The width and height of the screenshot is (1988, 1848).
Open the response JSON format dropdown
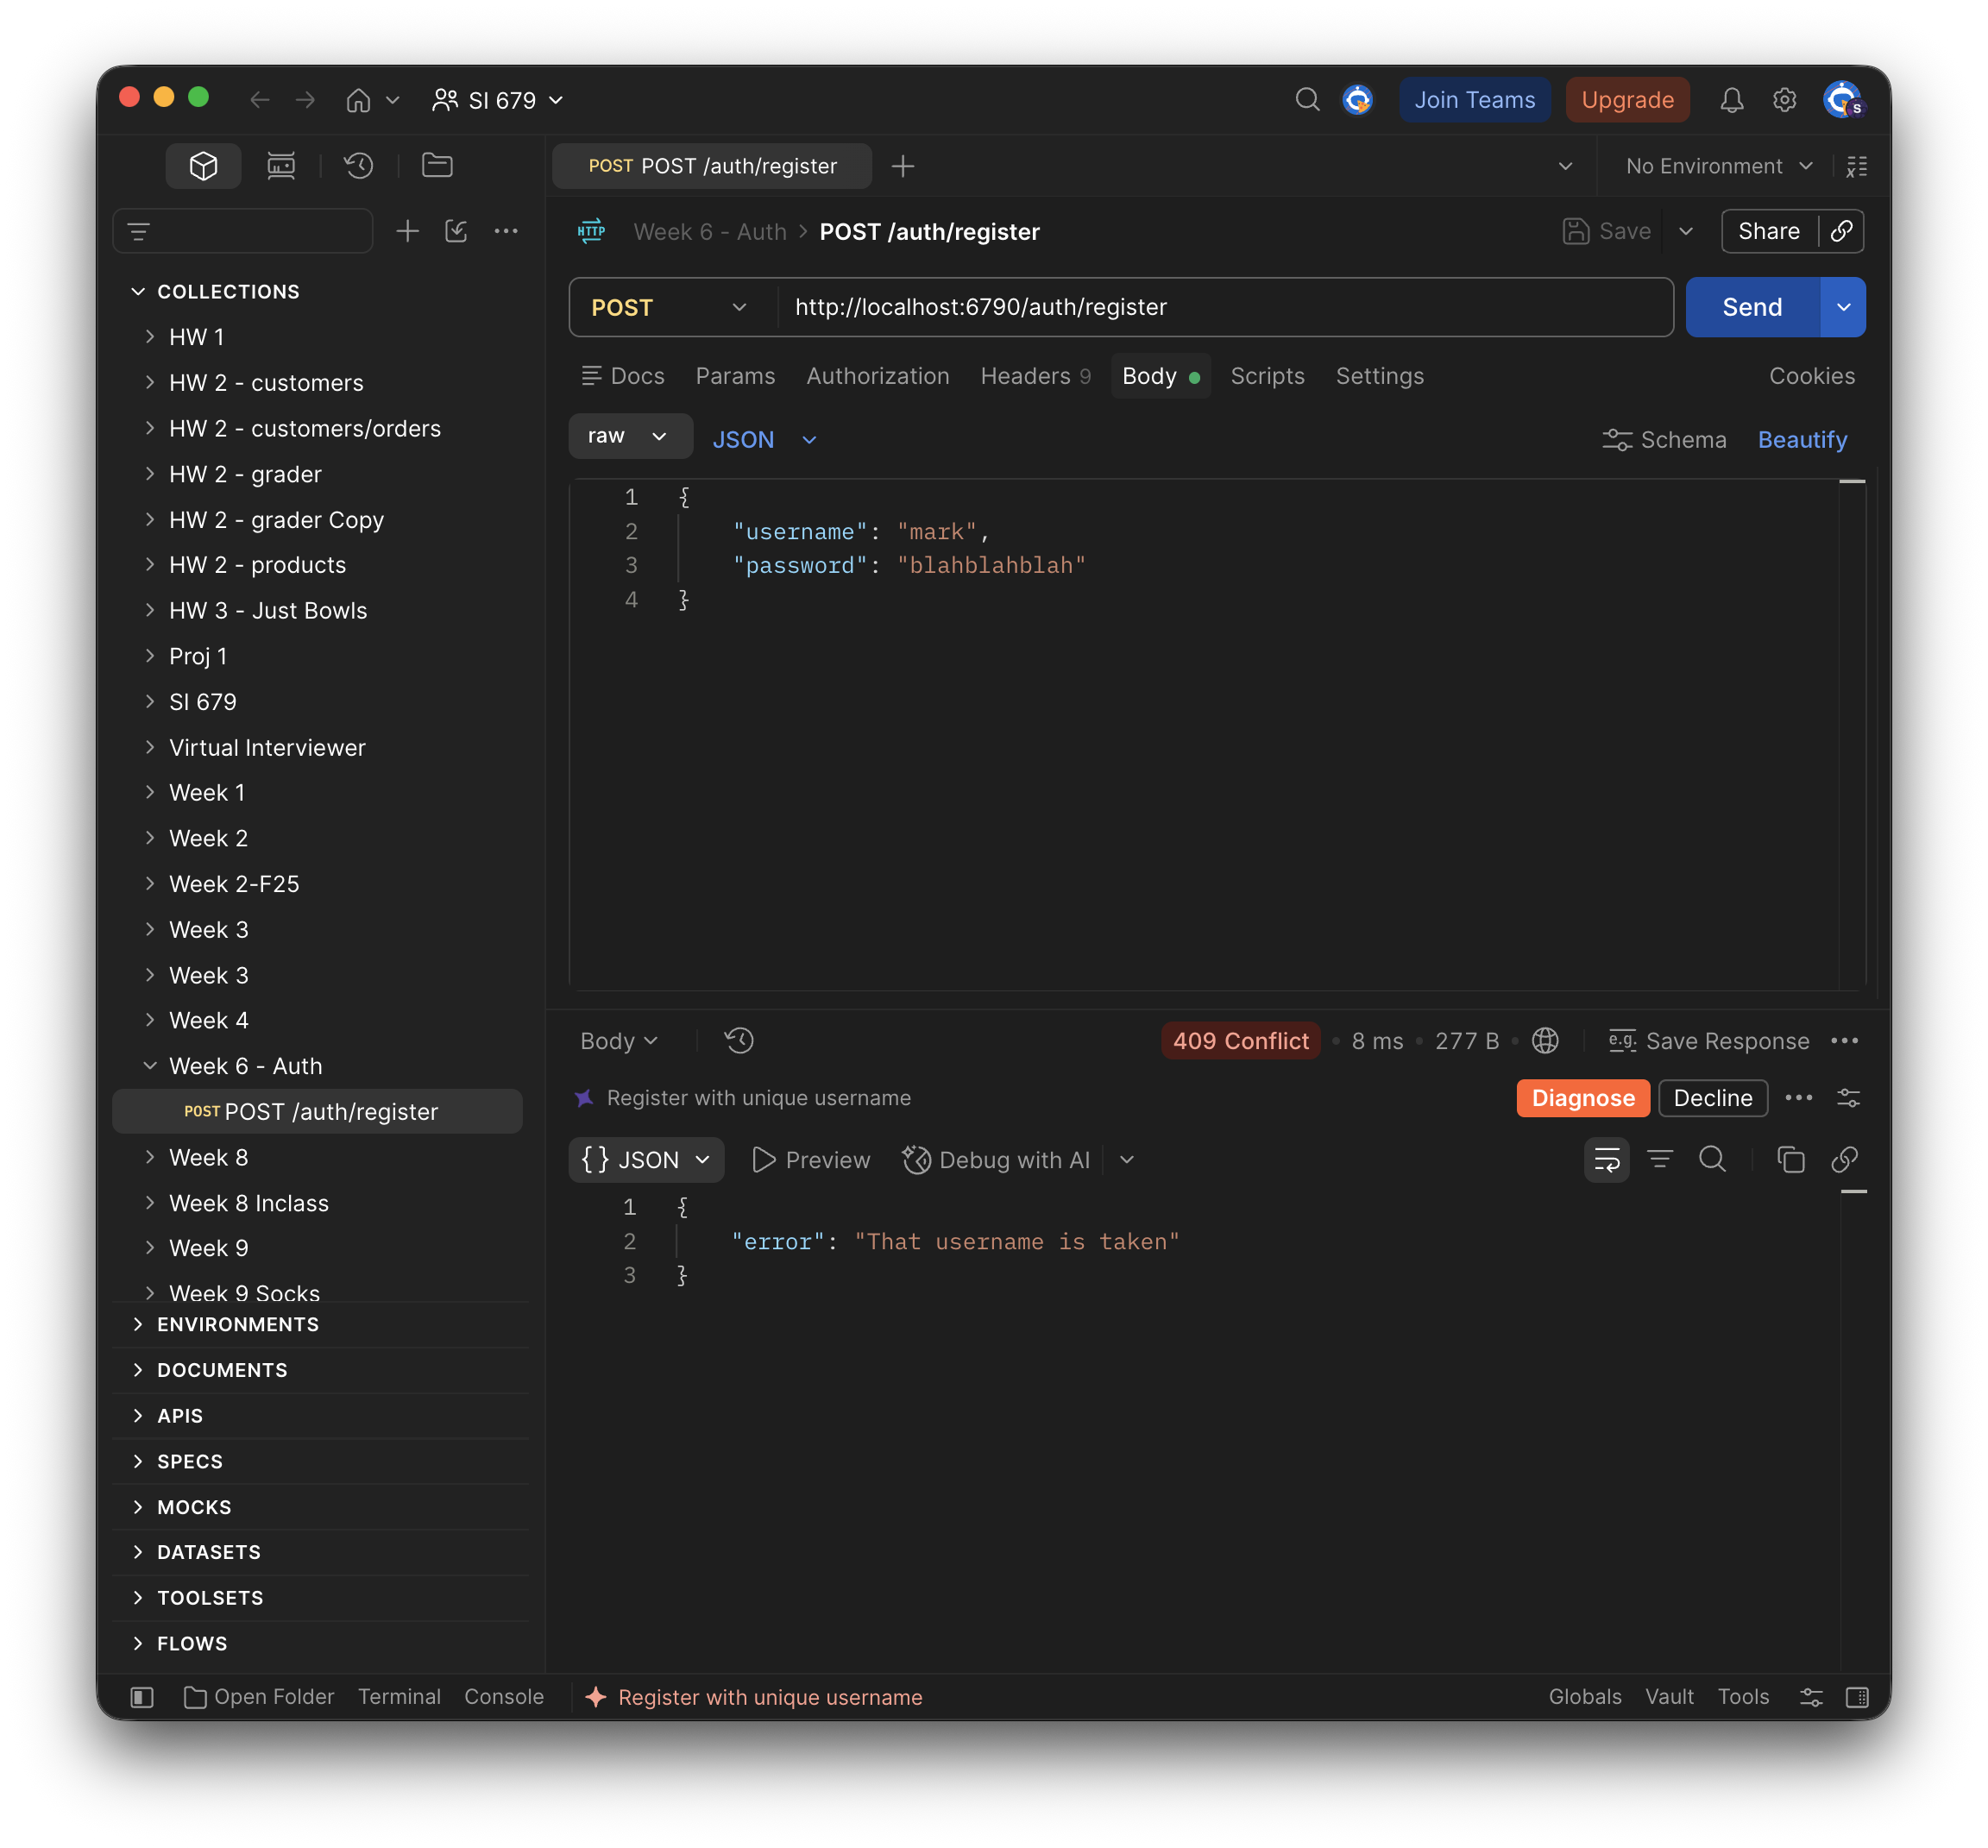[x=646, y=1160]
